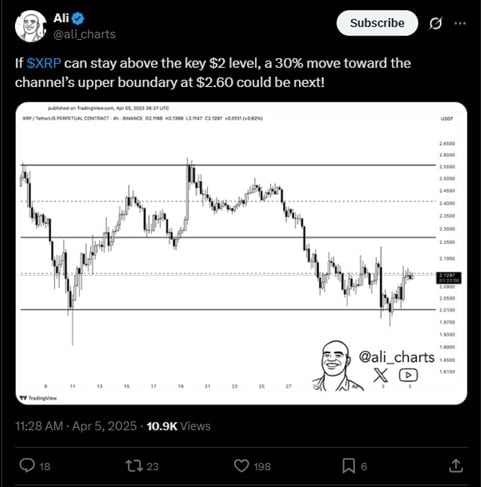Click the reply comment icon
Image resolution: width=481 pixels, height=487 pixels.
coord(27,466)
